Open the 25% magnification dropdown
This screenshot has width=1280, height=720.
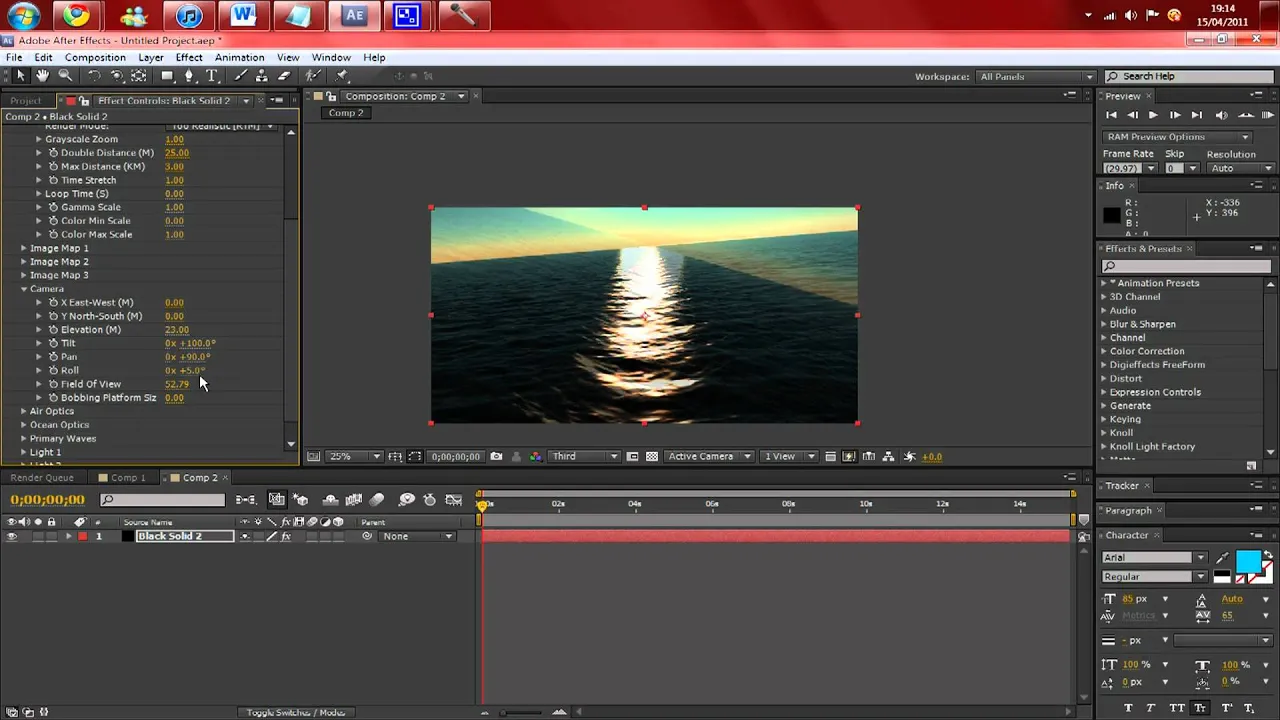click(x=356, y=457)
